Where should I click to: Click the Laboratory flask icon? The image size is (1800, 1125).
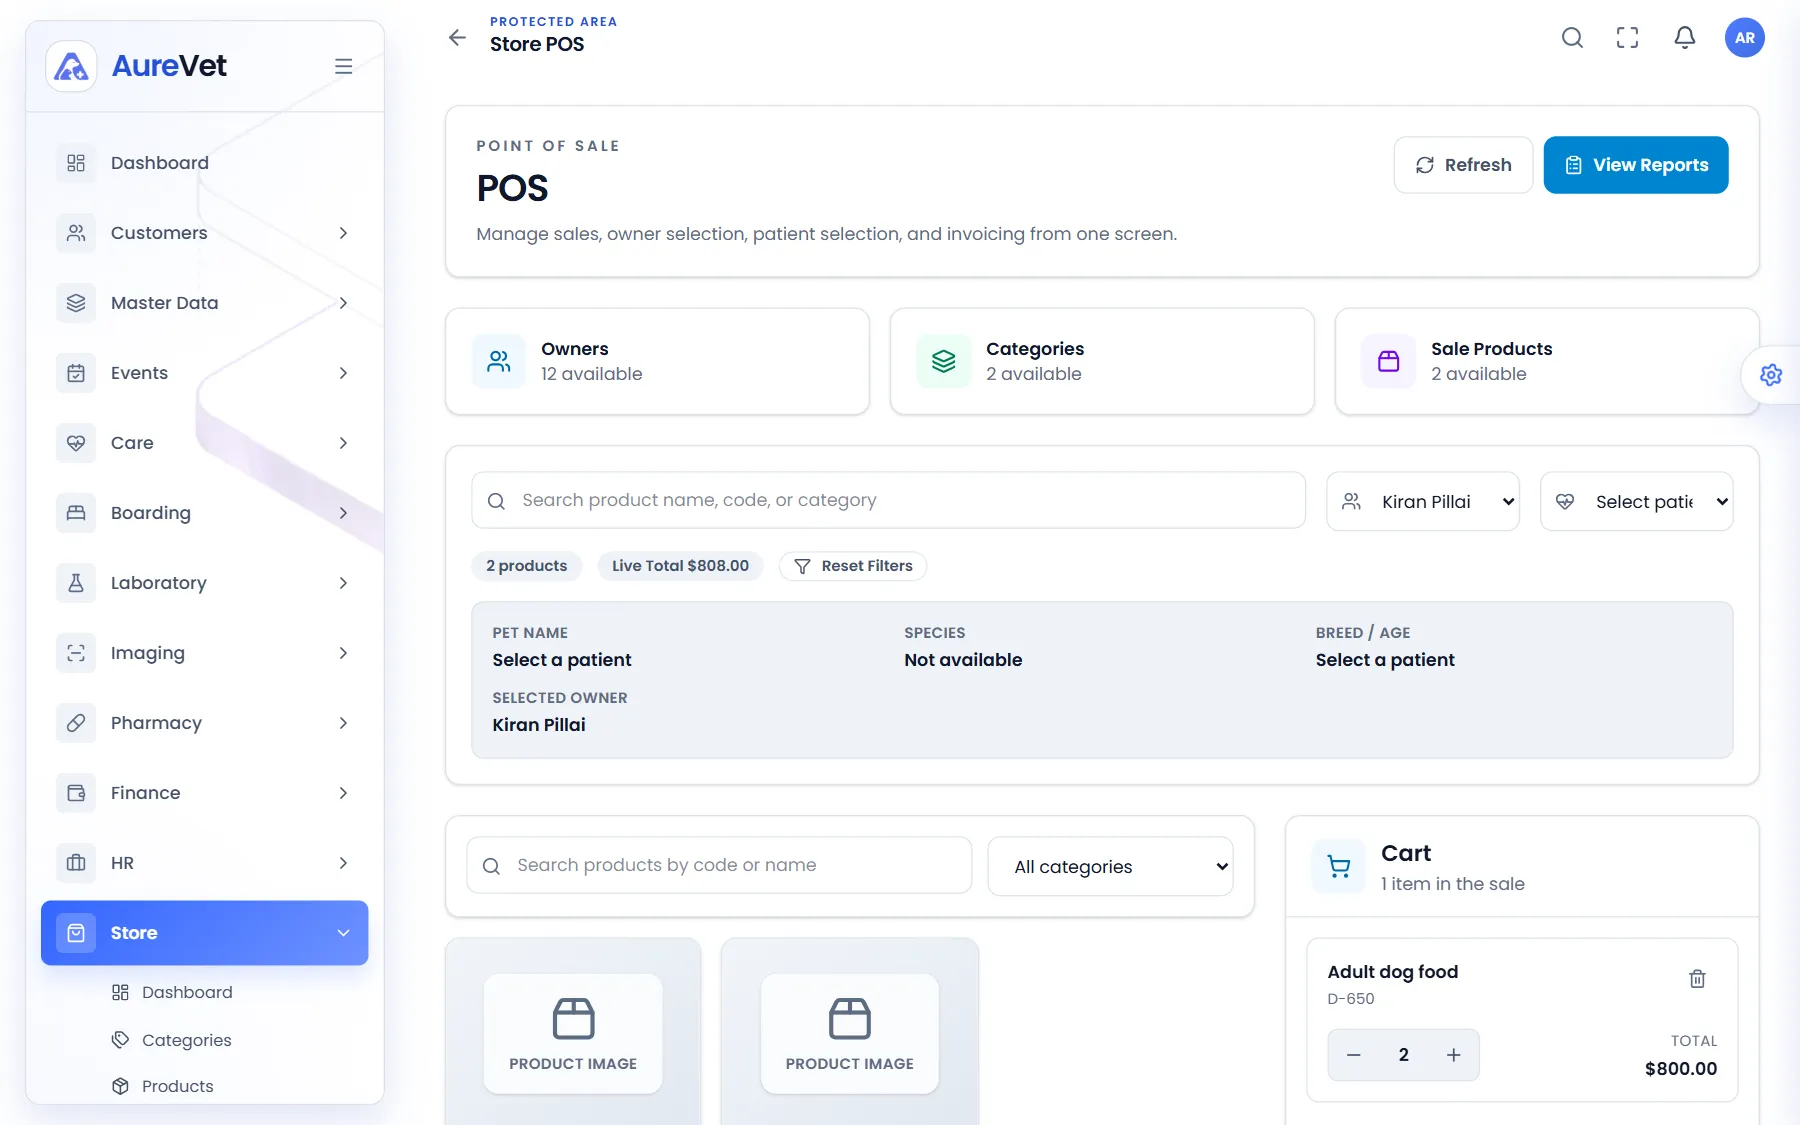point(76,583)
